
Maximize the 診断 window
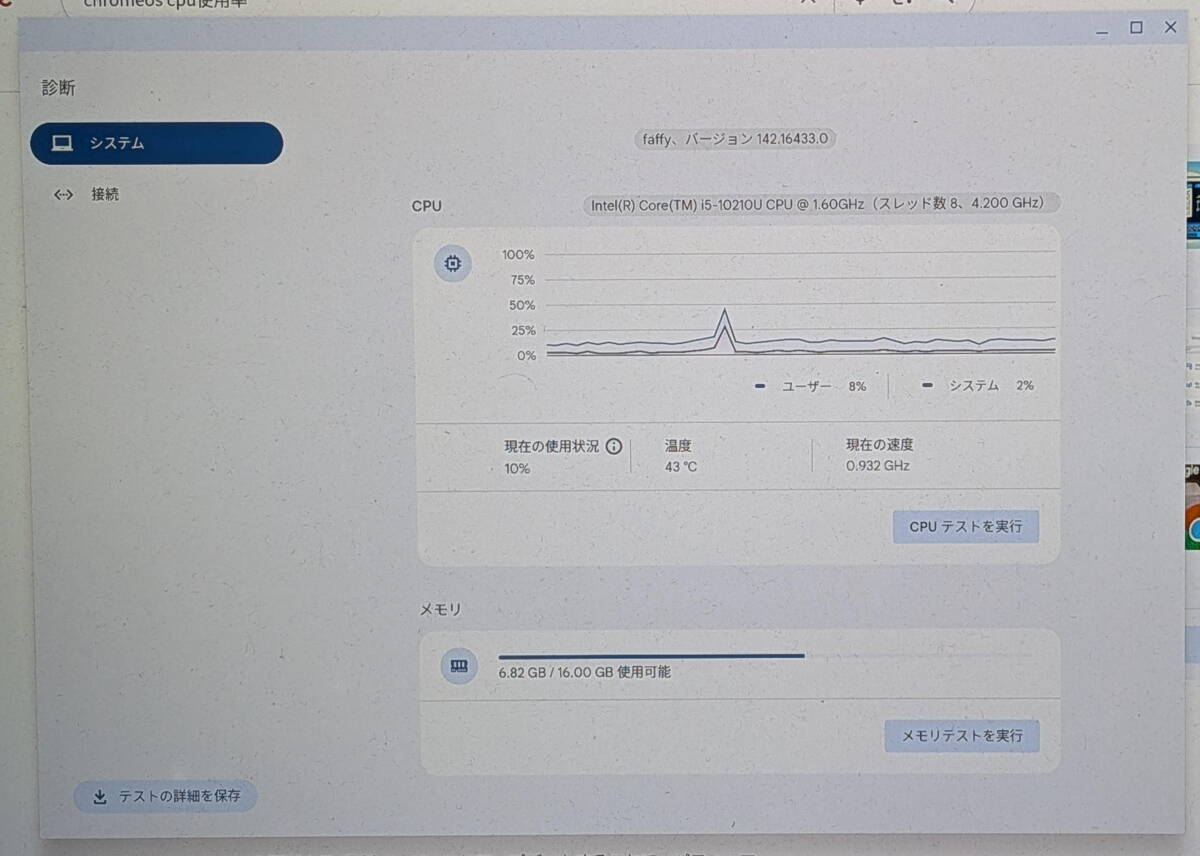click(1136, 28)
